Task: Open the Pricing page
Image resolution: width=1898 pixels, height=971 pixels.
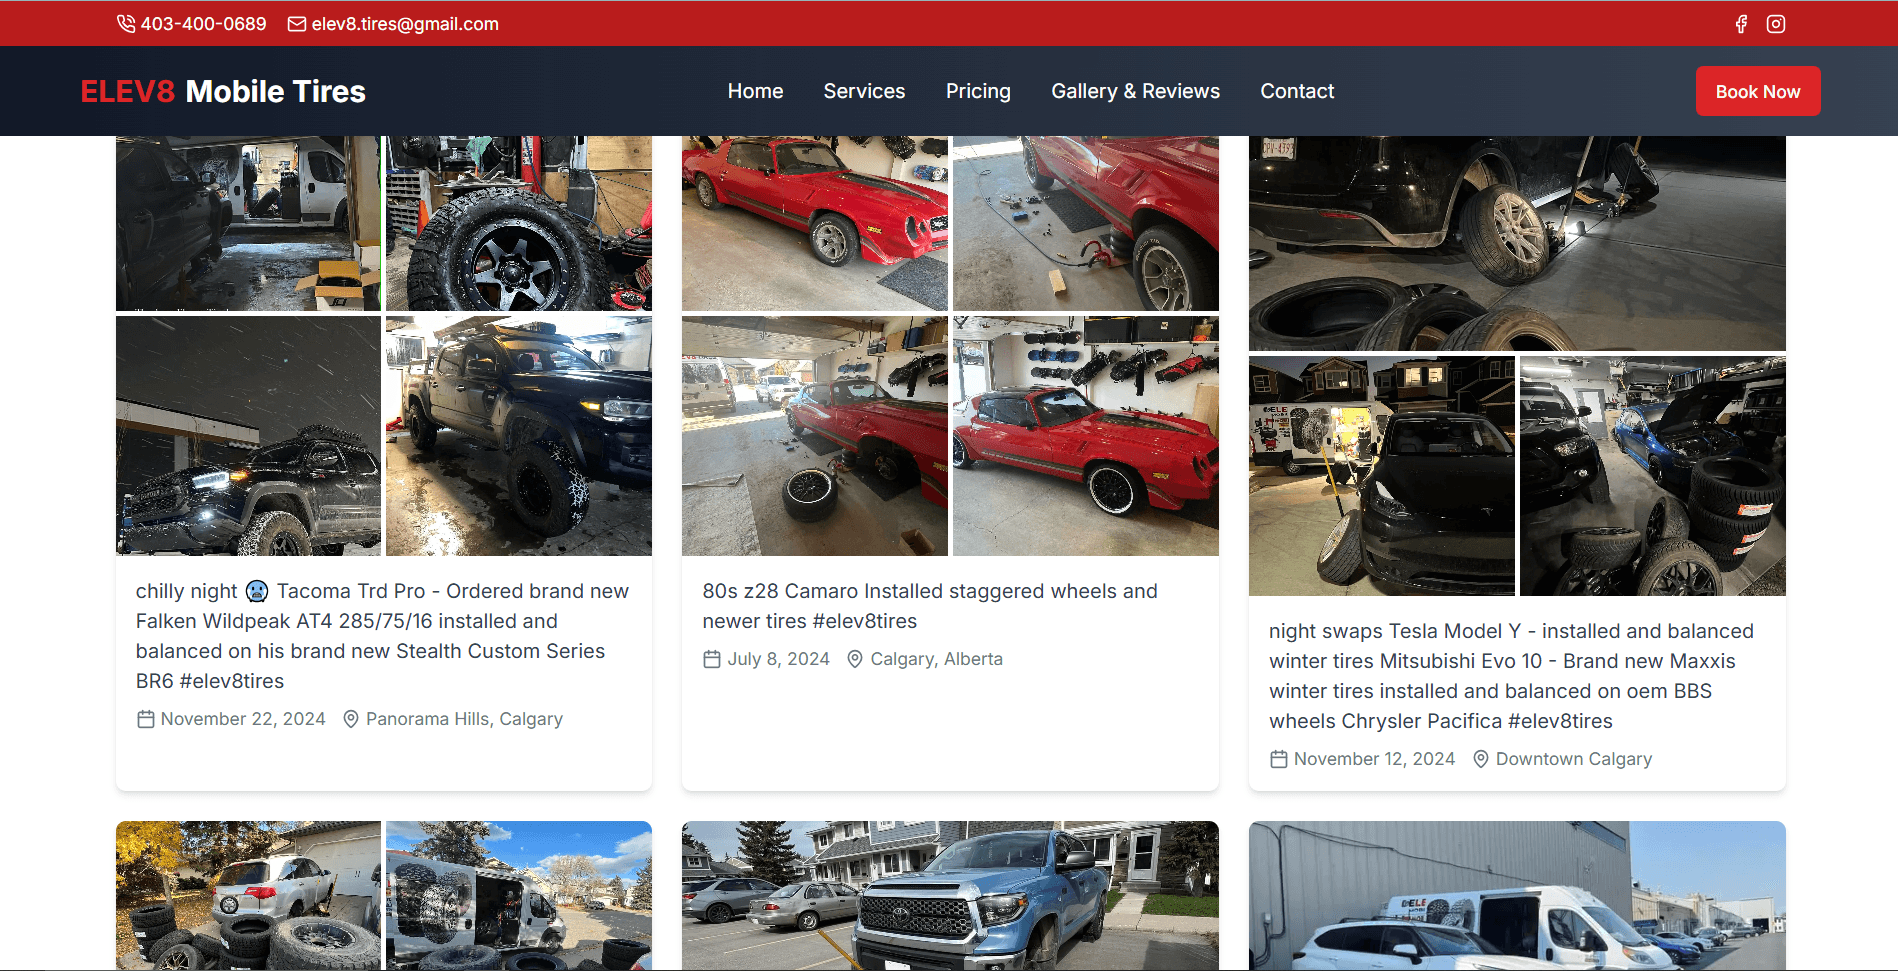Action: [978, 91]
